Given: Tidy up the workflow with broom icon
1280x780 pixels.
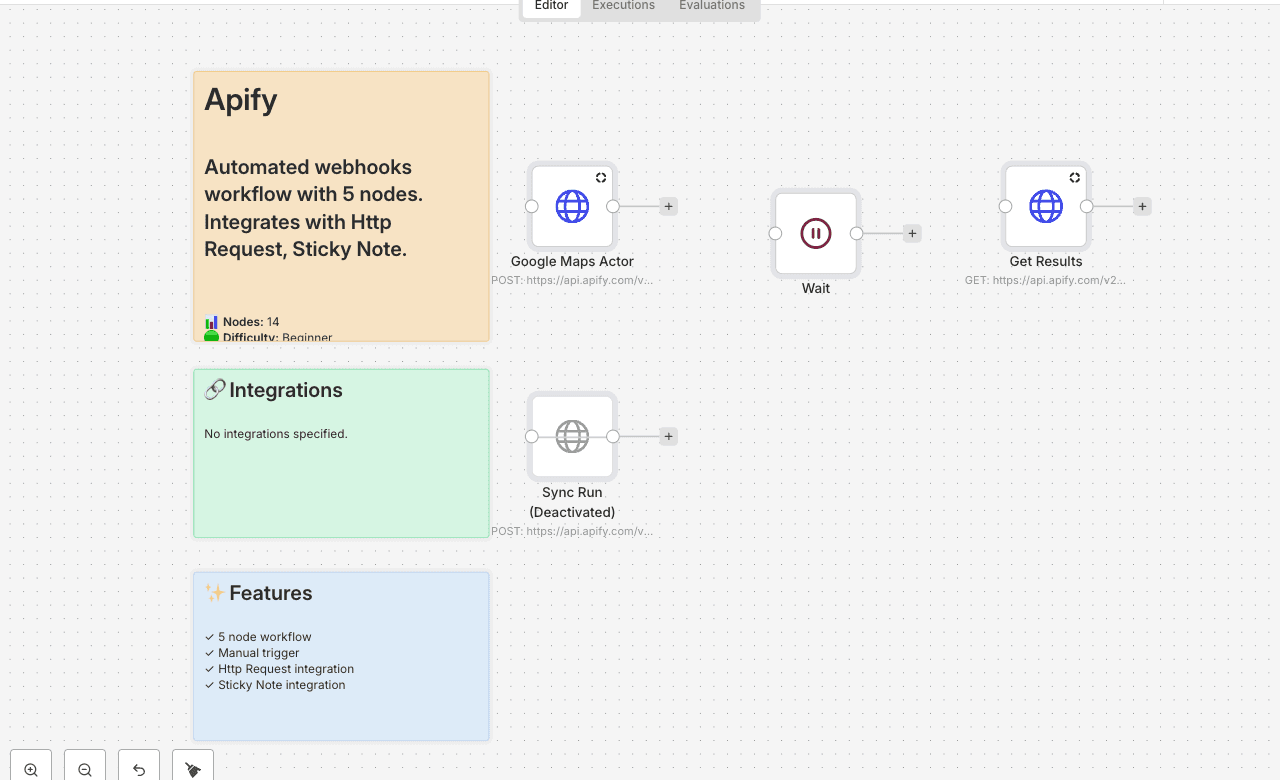Looking at the screenshot, I should pyautogui.click(x=193, y=769).
